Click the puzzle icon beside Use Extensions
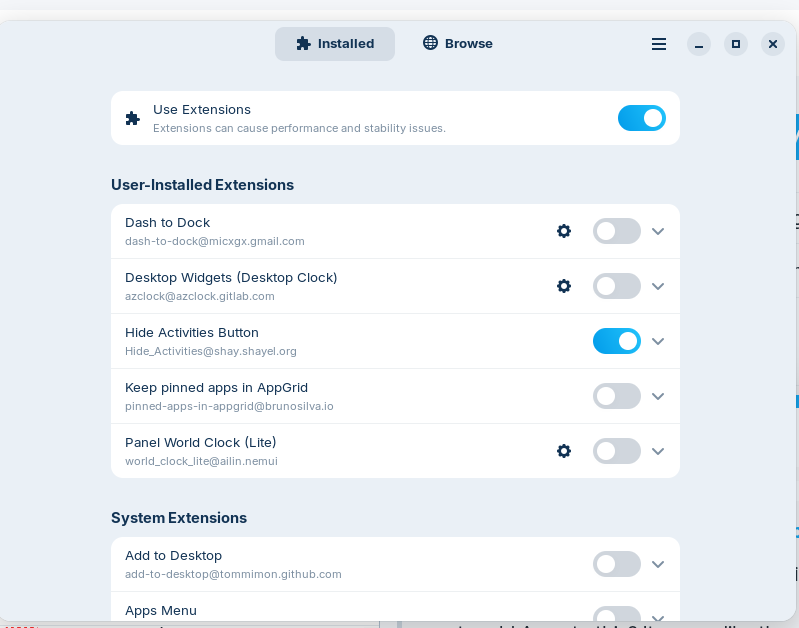 pos(132,118)
